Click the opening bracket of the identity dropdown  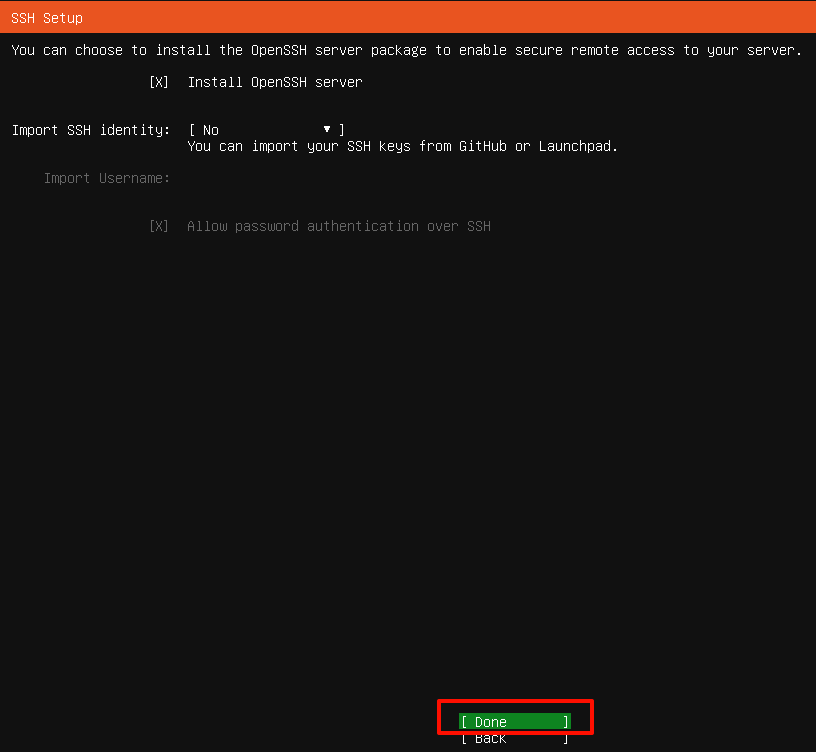click(191, 130)
